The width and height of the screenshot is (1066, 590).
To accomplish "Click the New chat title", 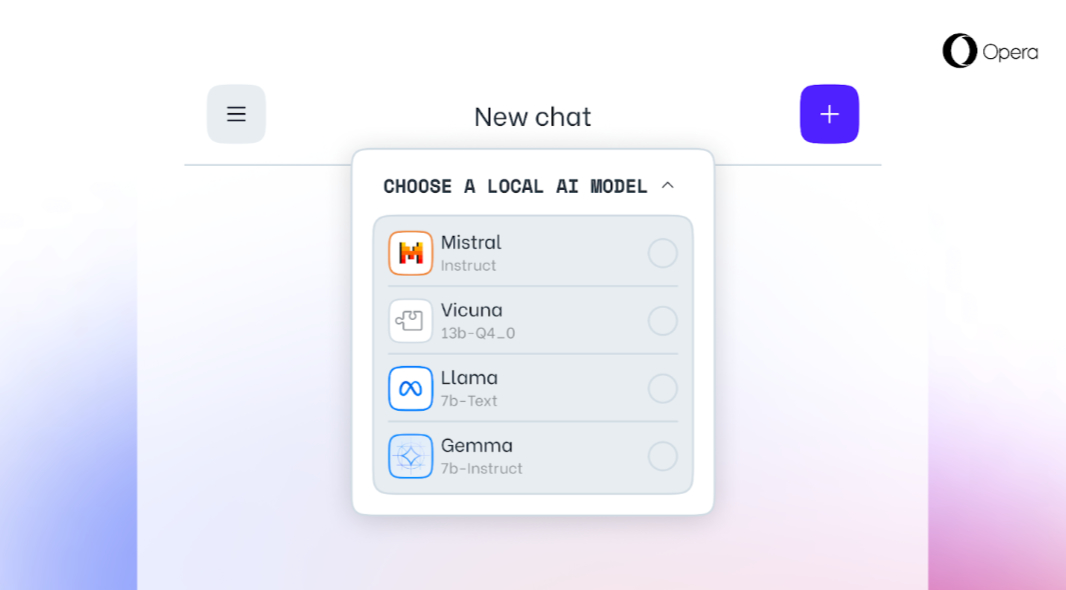I will coord(532,117).
